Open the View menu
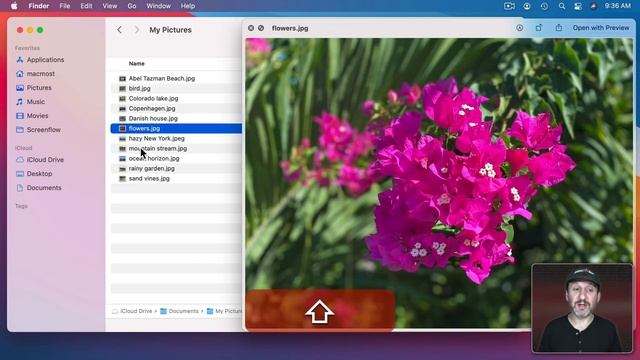Image resolution: width=640 pixels, height=360 pixels. 109,6
